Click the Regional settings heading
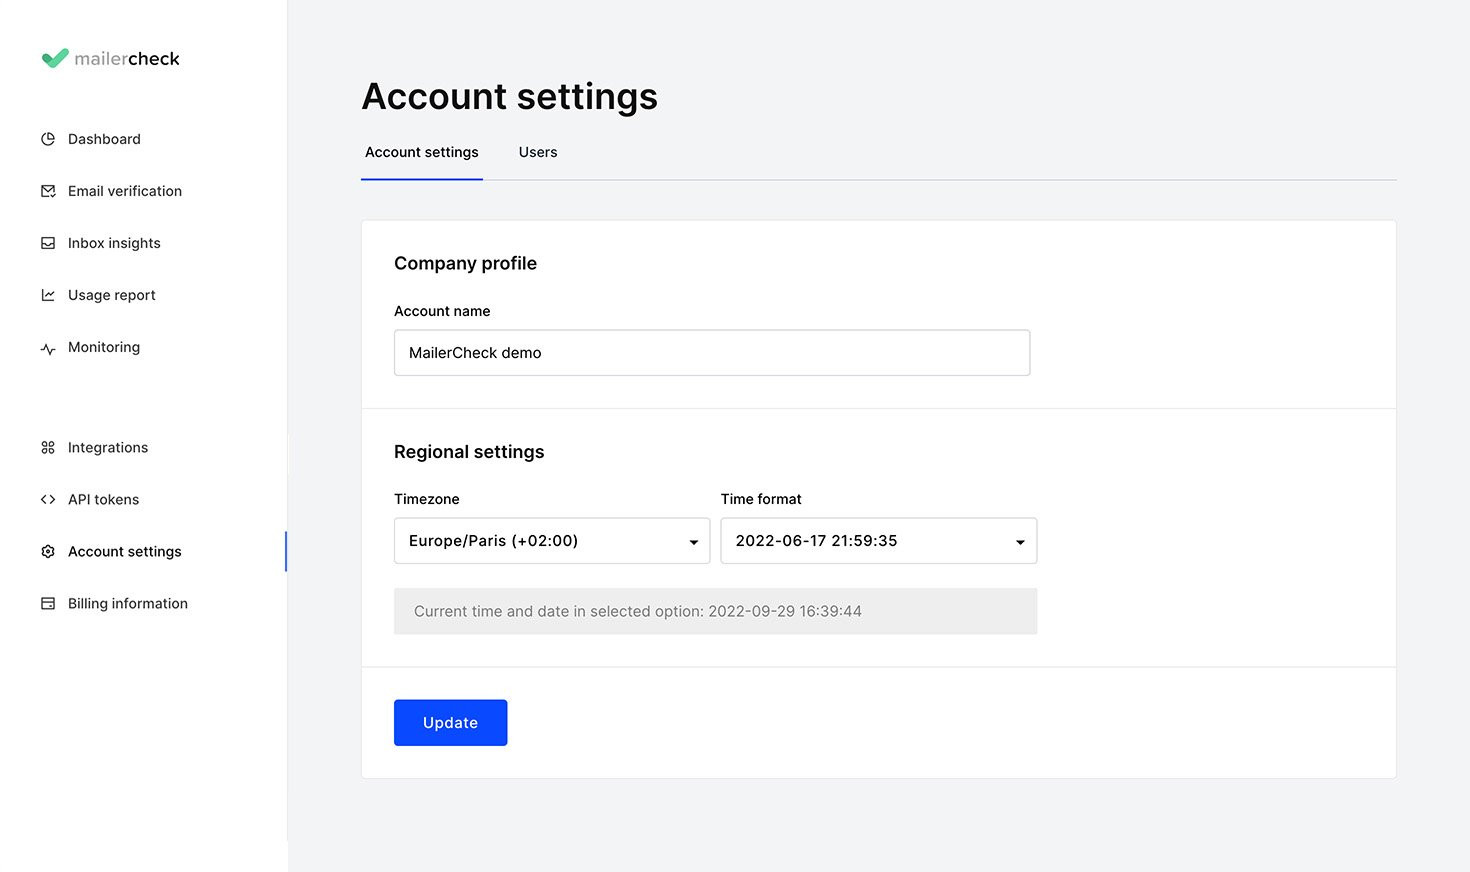This screenshot has width=1470, height=872. coord(469,452)
